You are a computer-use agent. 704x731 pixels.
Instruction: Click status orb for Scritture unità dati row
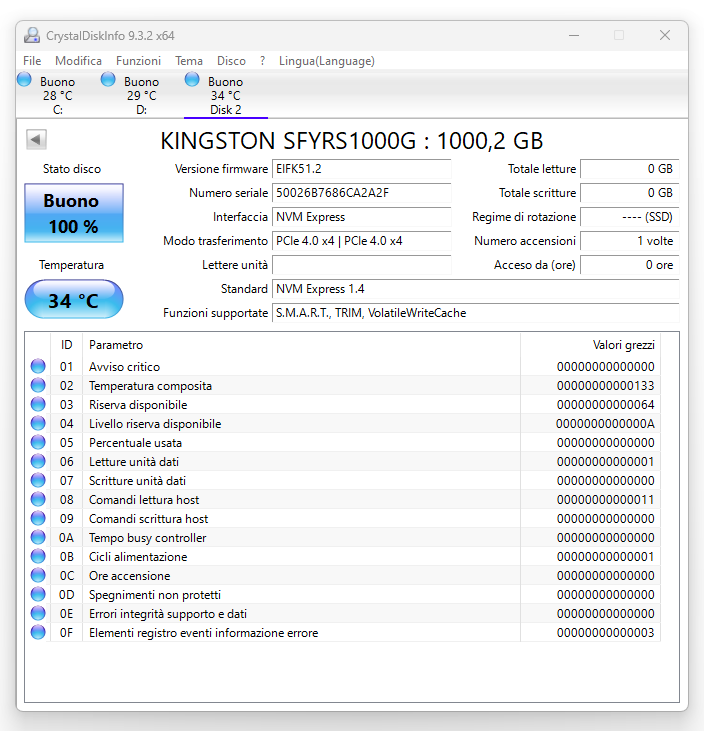38,481
